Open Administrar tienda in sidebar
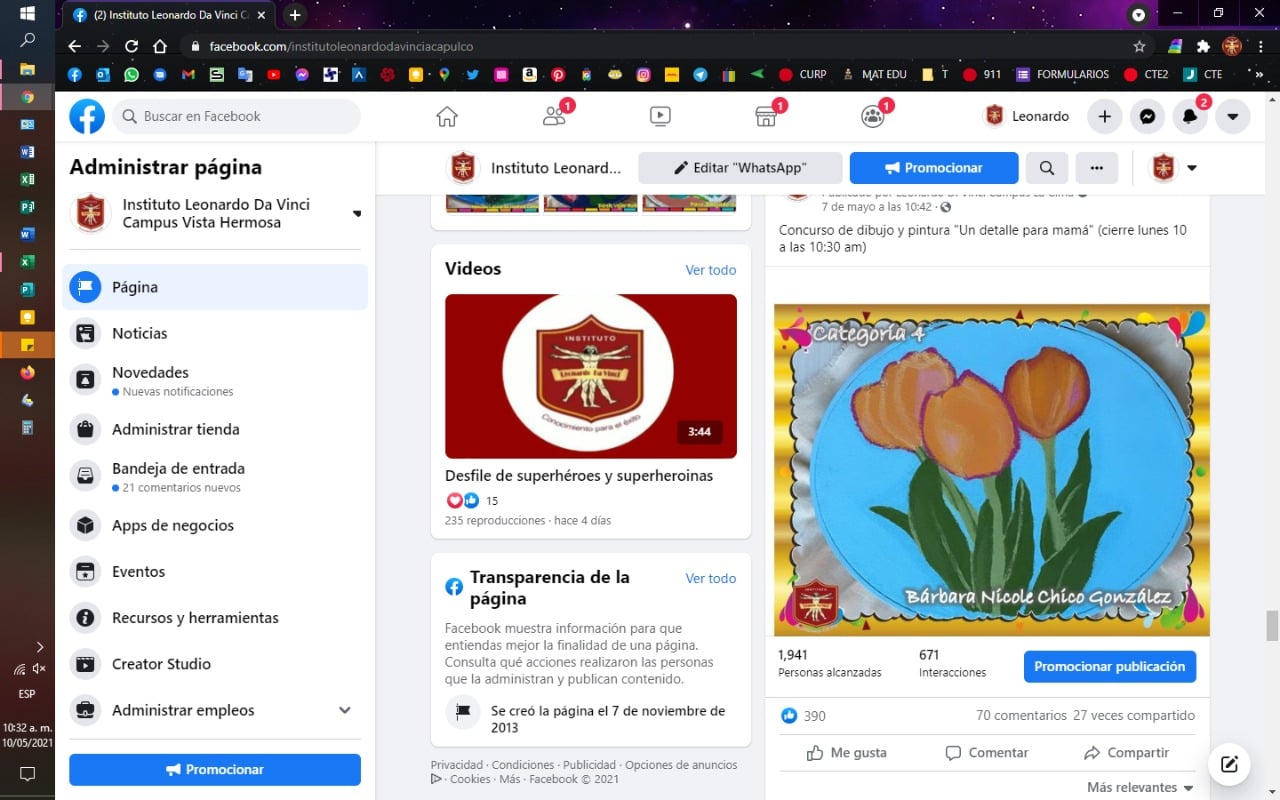This screenshot has width=1280, height=800. [215, 429]
